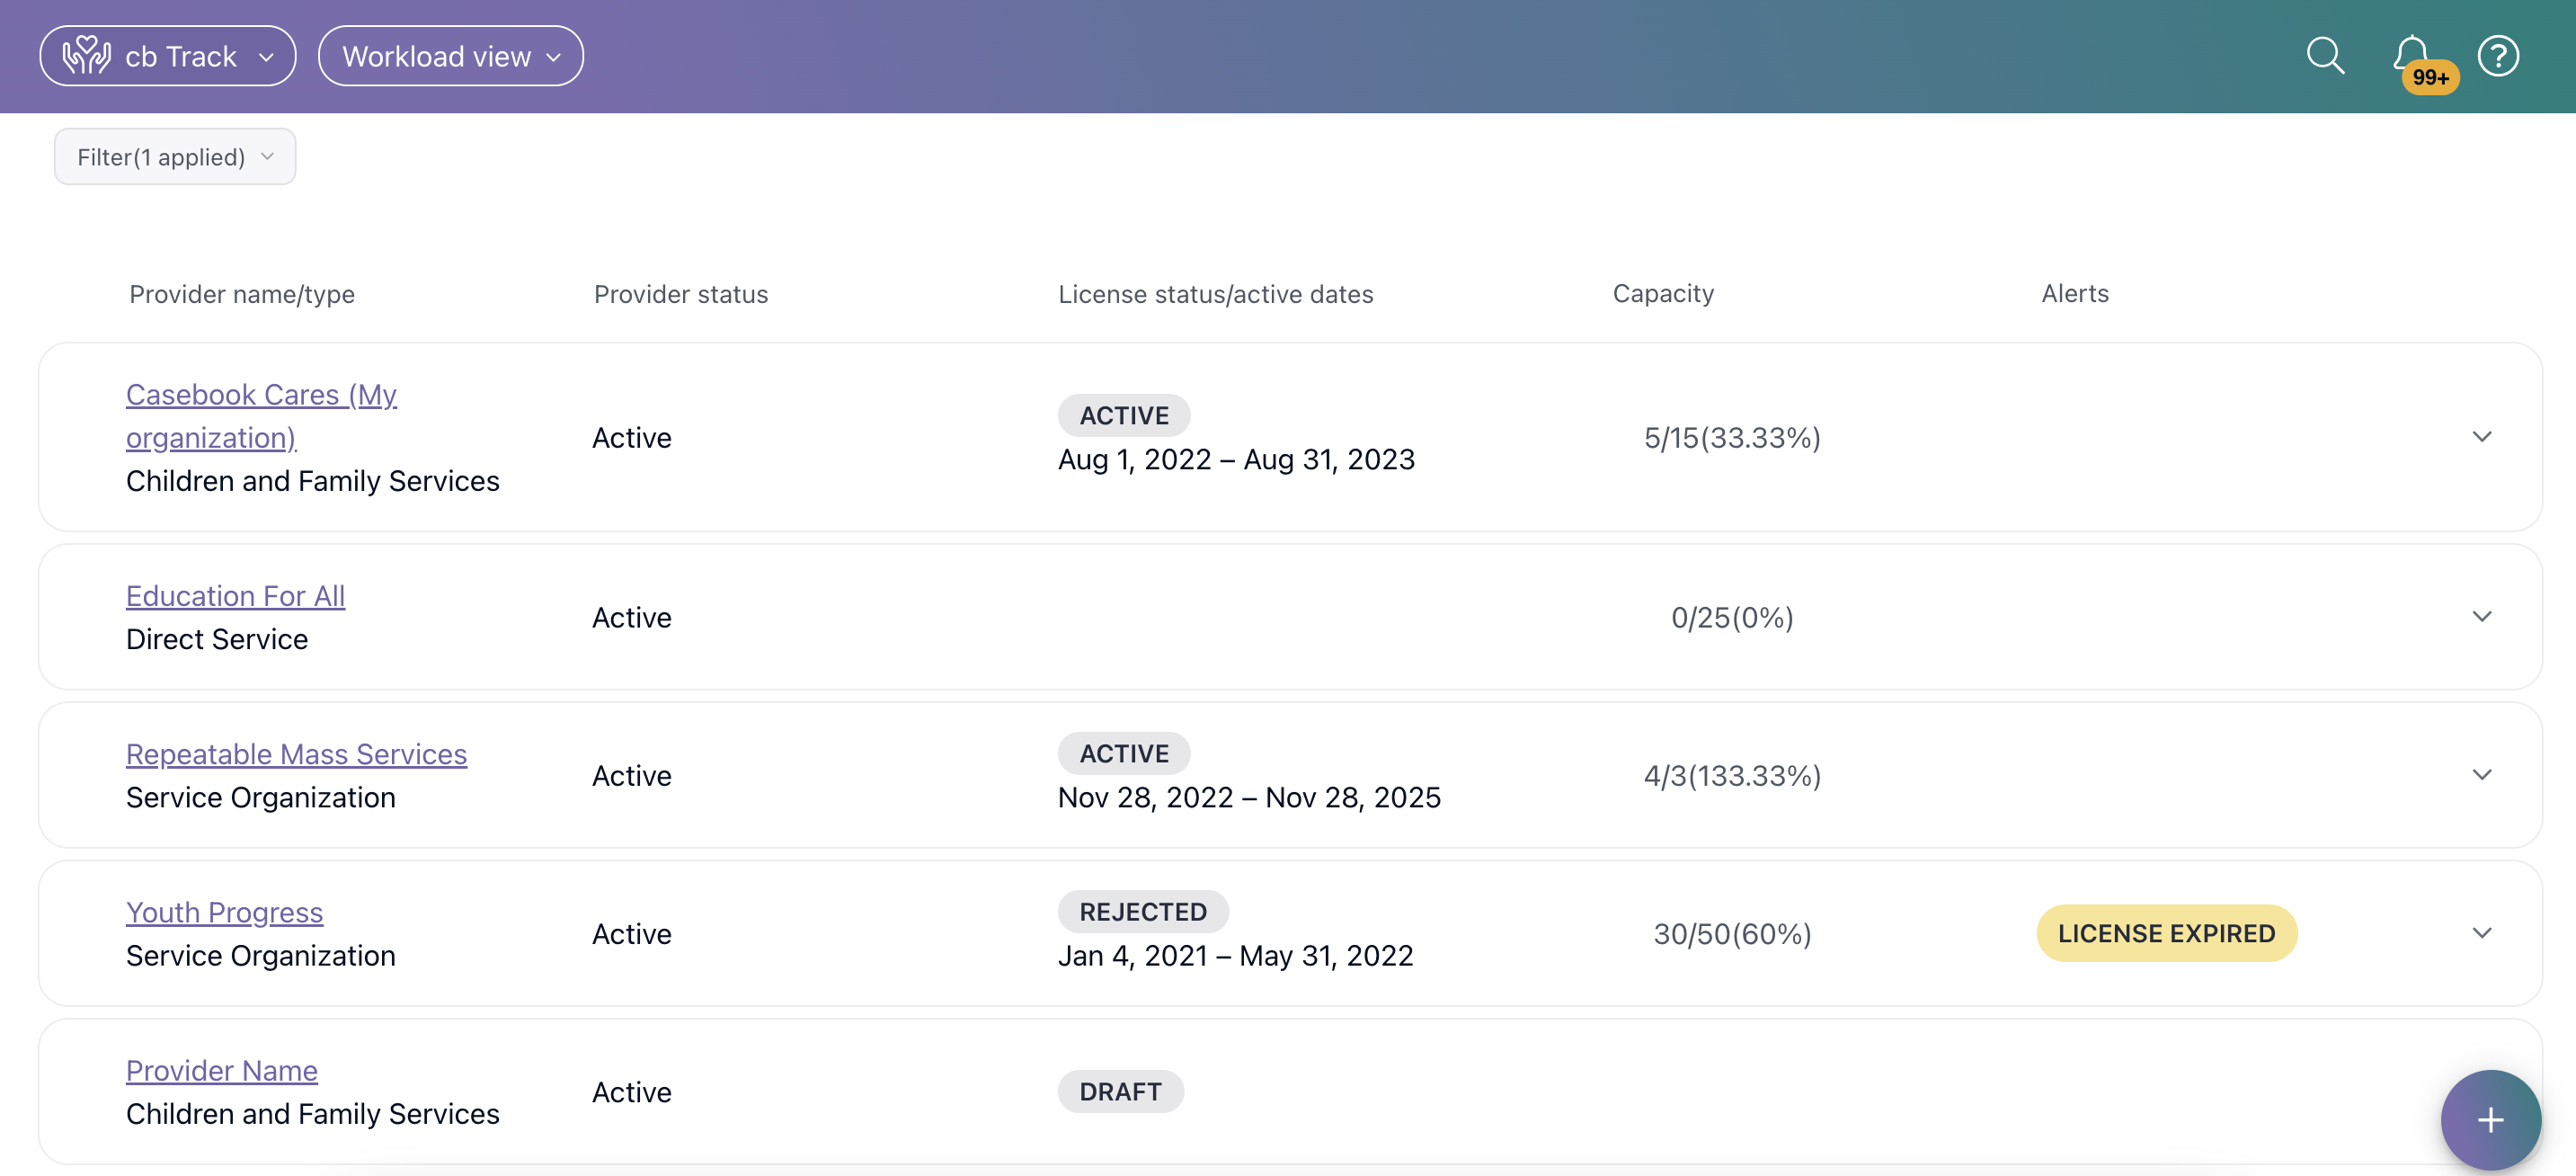
Task: Open the help question mark icon
Action: pyautogui.click(x=2497, y=56)
